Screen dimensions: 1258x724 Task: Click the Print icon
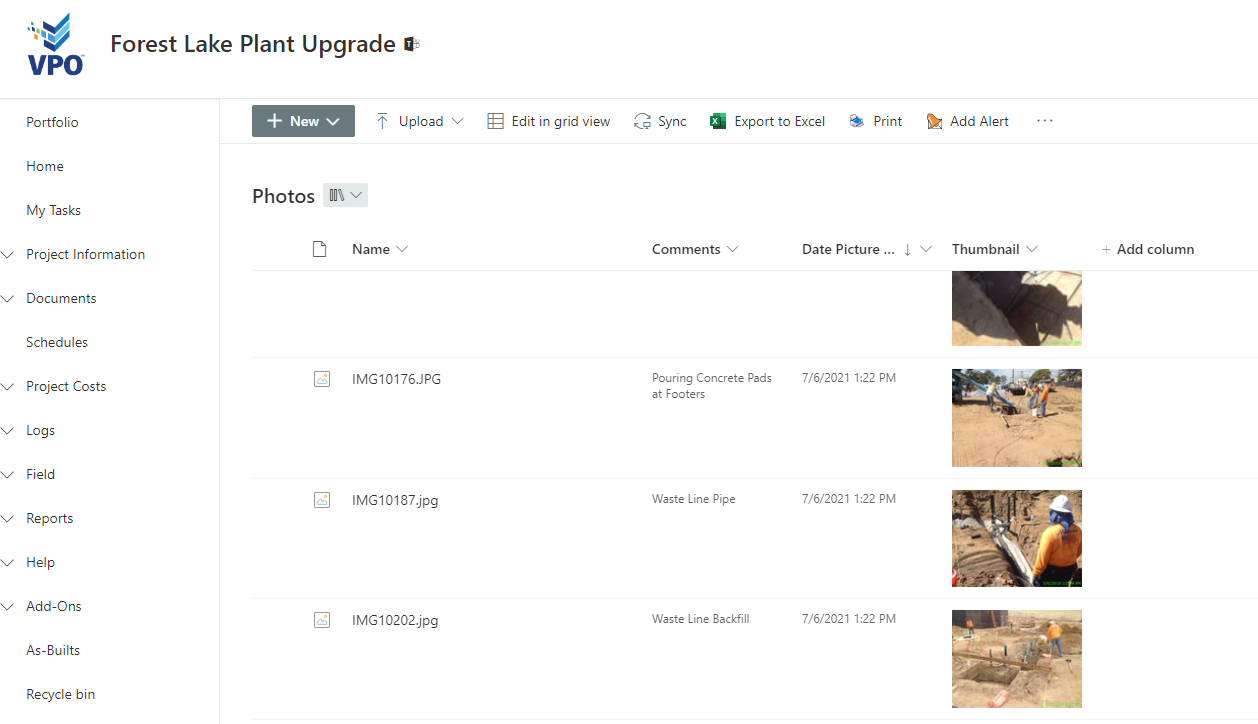tap(857, 120)
